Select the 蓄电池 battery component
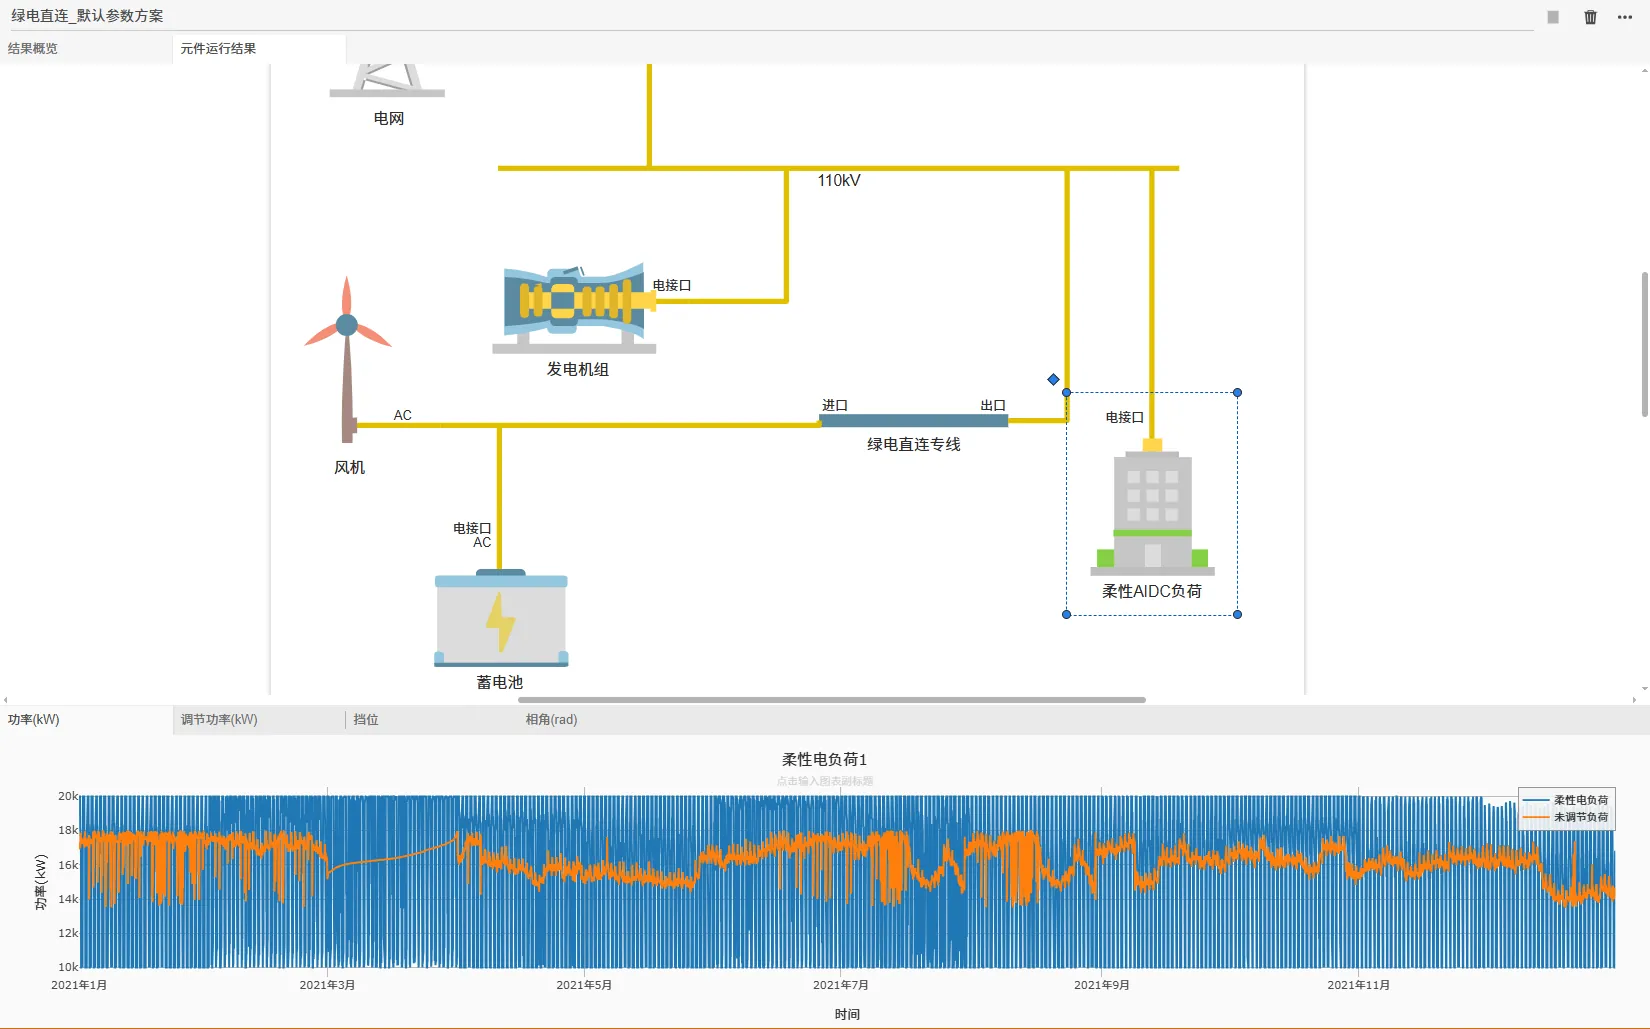The image size is (1650, 1029). (501, 618)
